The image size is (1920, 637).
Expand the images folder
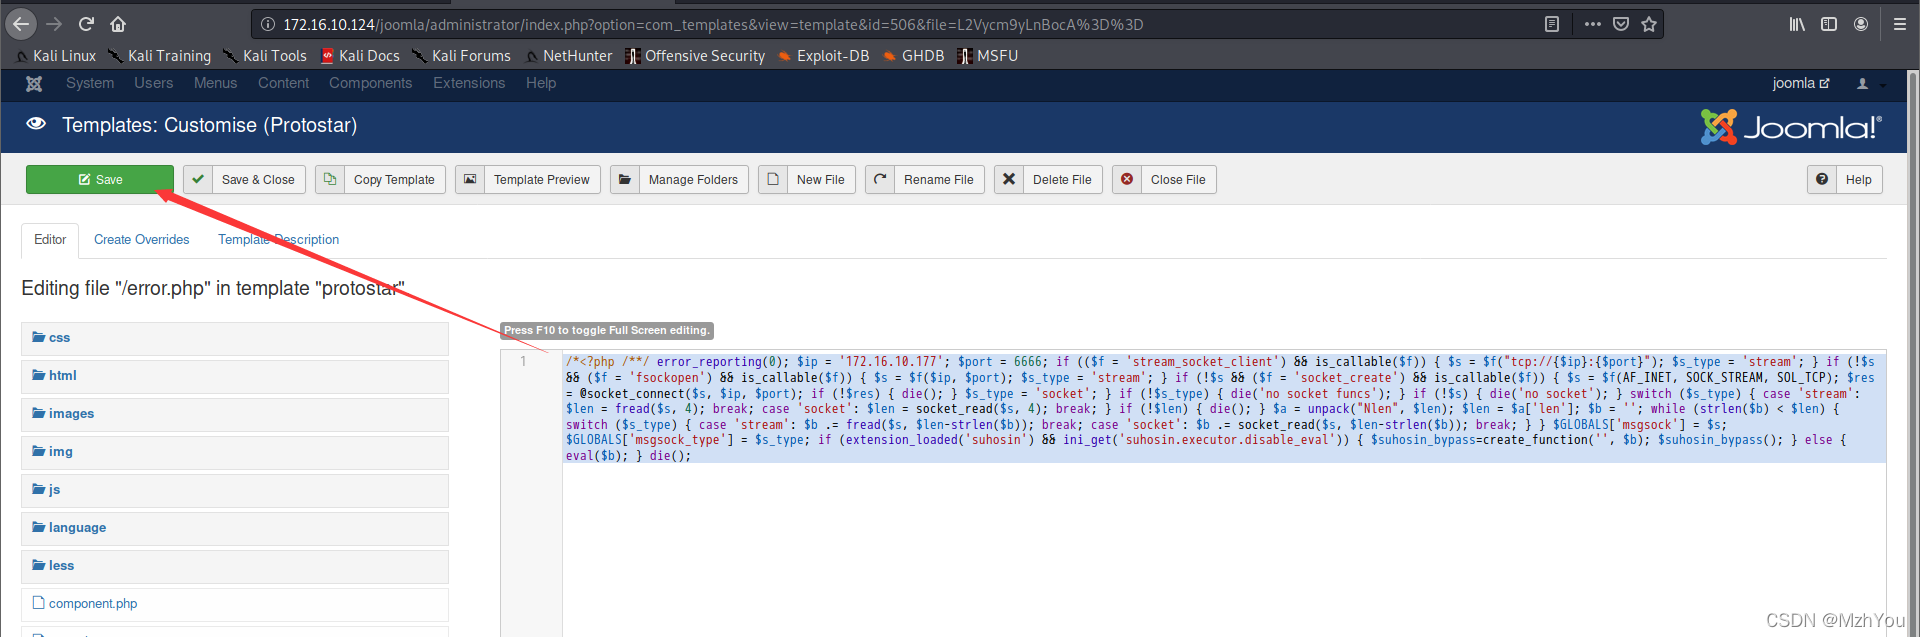(x=234, y=414)
